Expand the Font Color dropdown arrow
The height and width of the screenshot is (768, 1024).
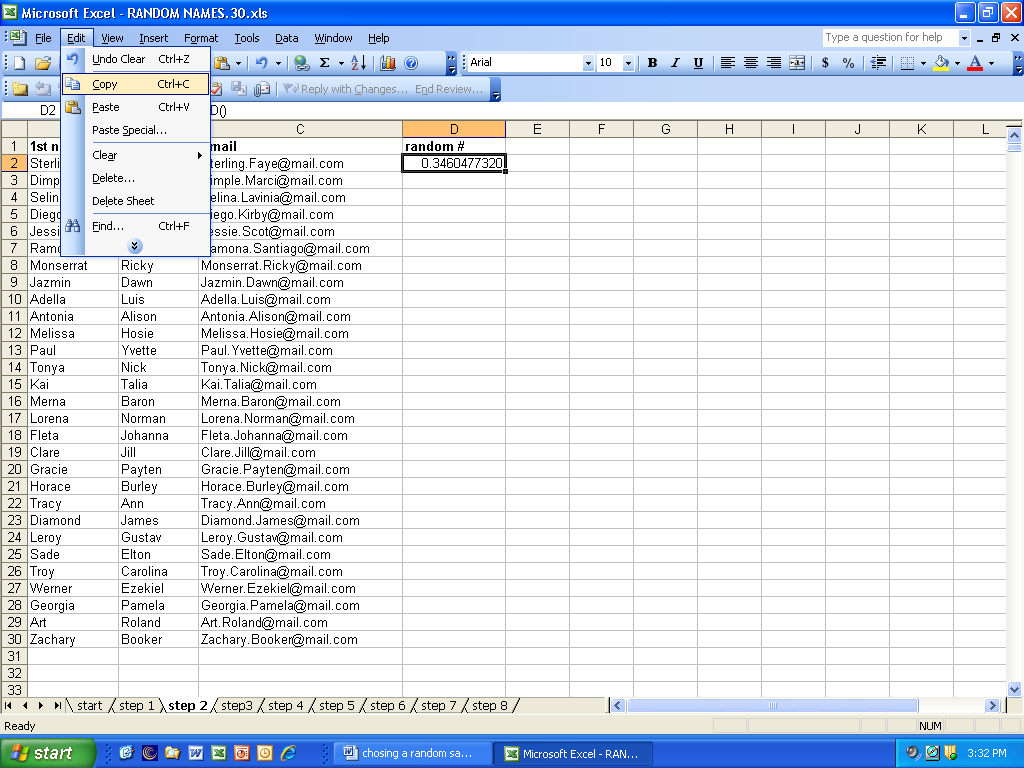coord(991,63)
